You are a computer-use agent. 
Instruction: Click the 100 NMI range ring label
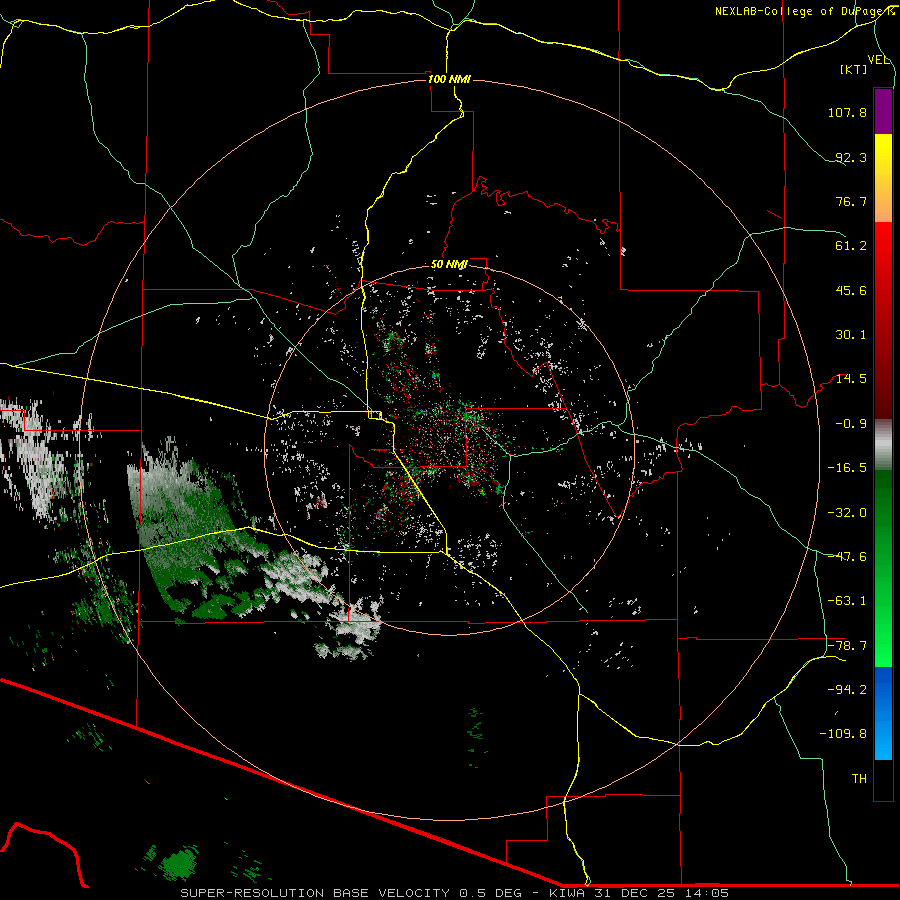(x=449, y=79)
